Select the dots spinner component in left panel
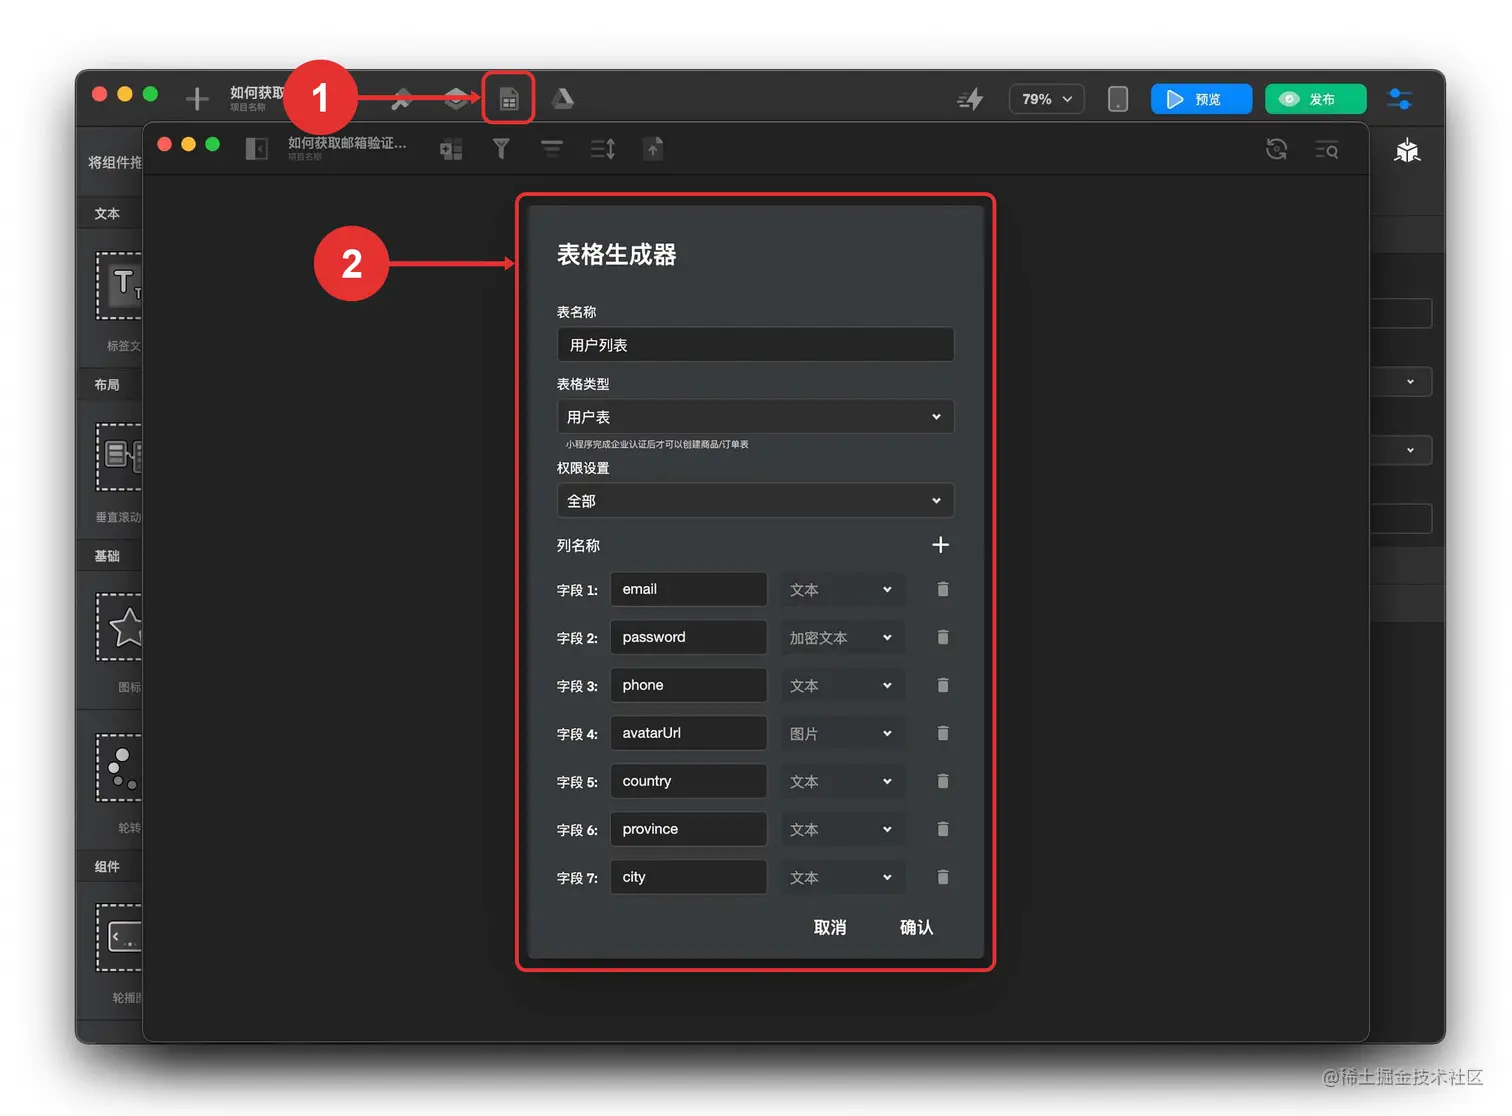This screenshot has width=1512, height=1116. [x=119, y=767]
